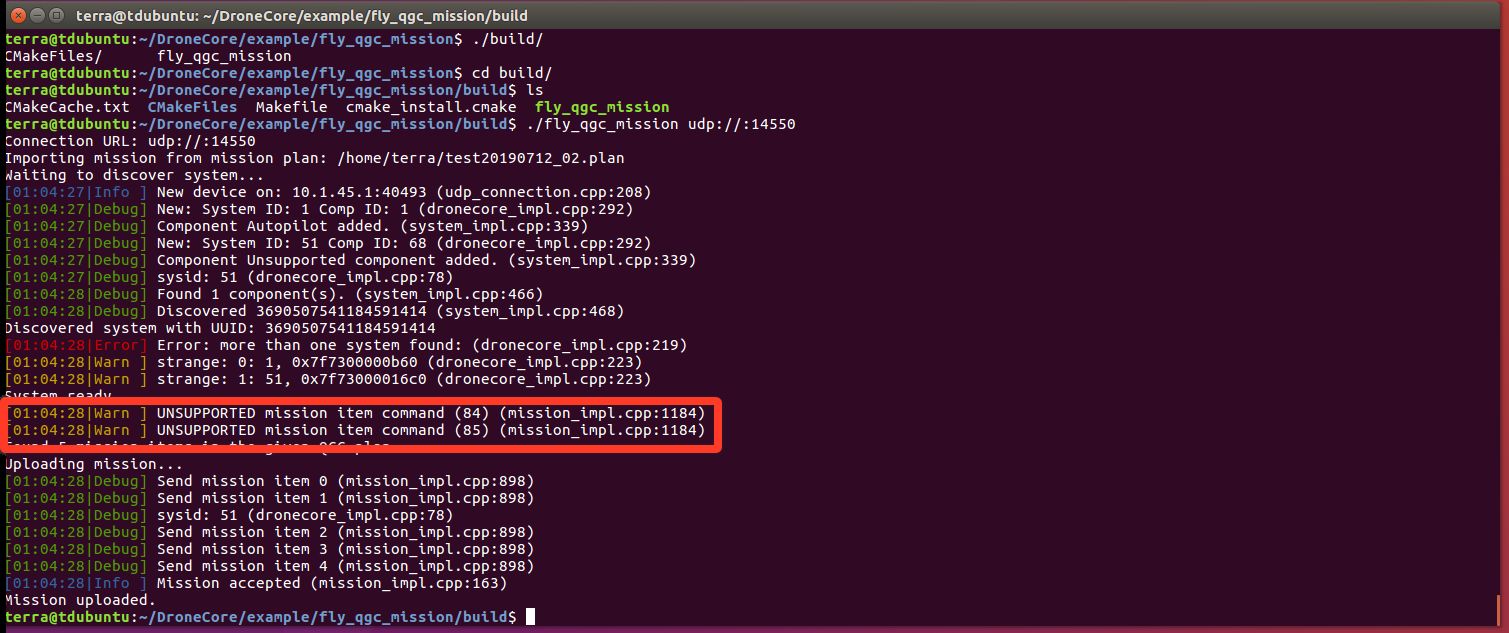Click 'Discovered 3690507541184591414 (system_impl.cpp:468)' debug line

[x=314, y=311]
